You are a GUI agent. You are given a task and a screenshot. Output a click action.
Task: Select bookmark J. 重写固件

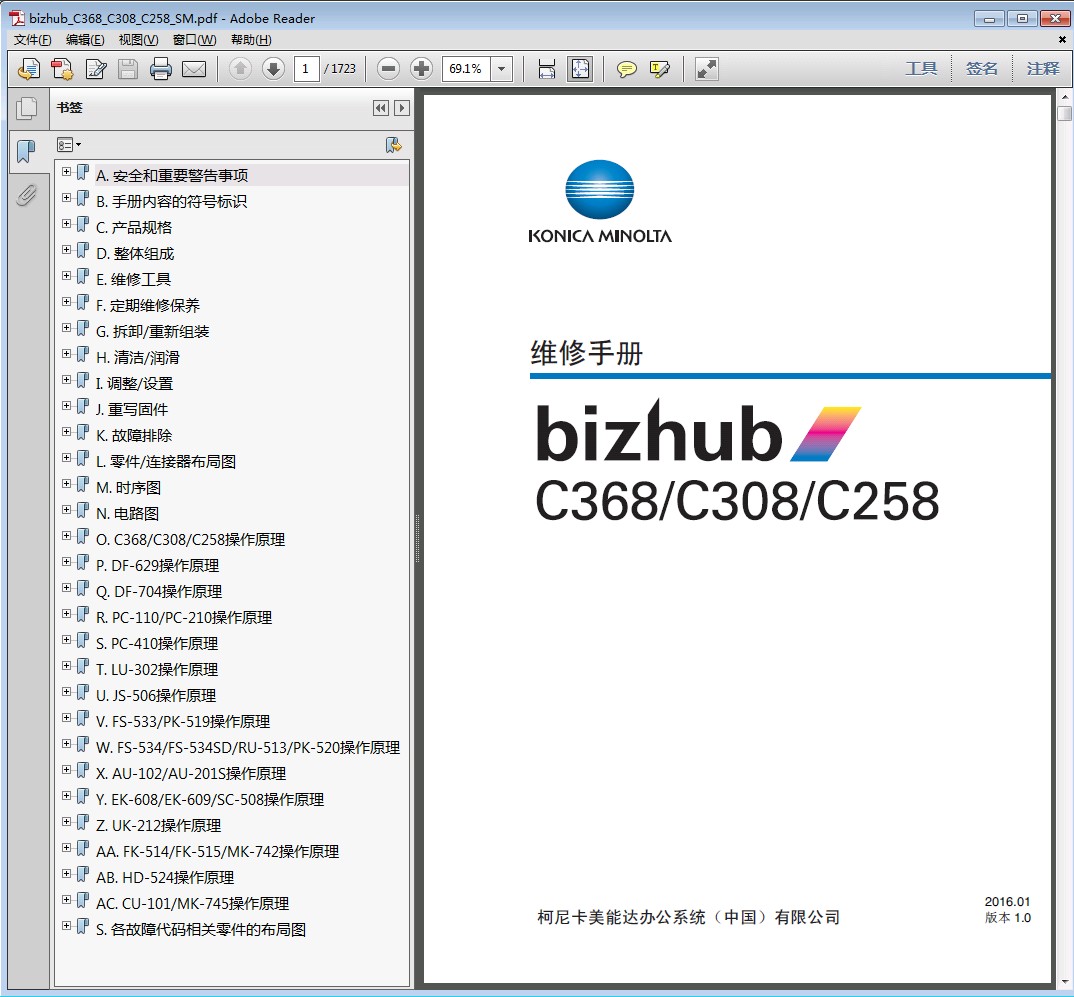click(132, 409)
